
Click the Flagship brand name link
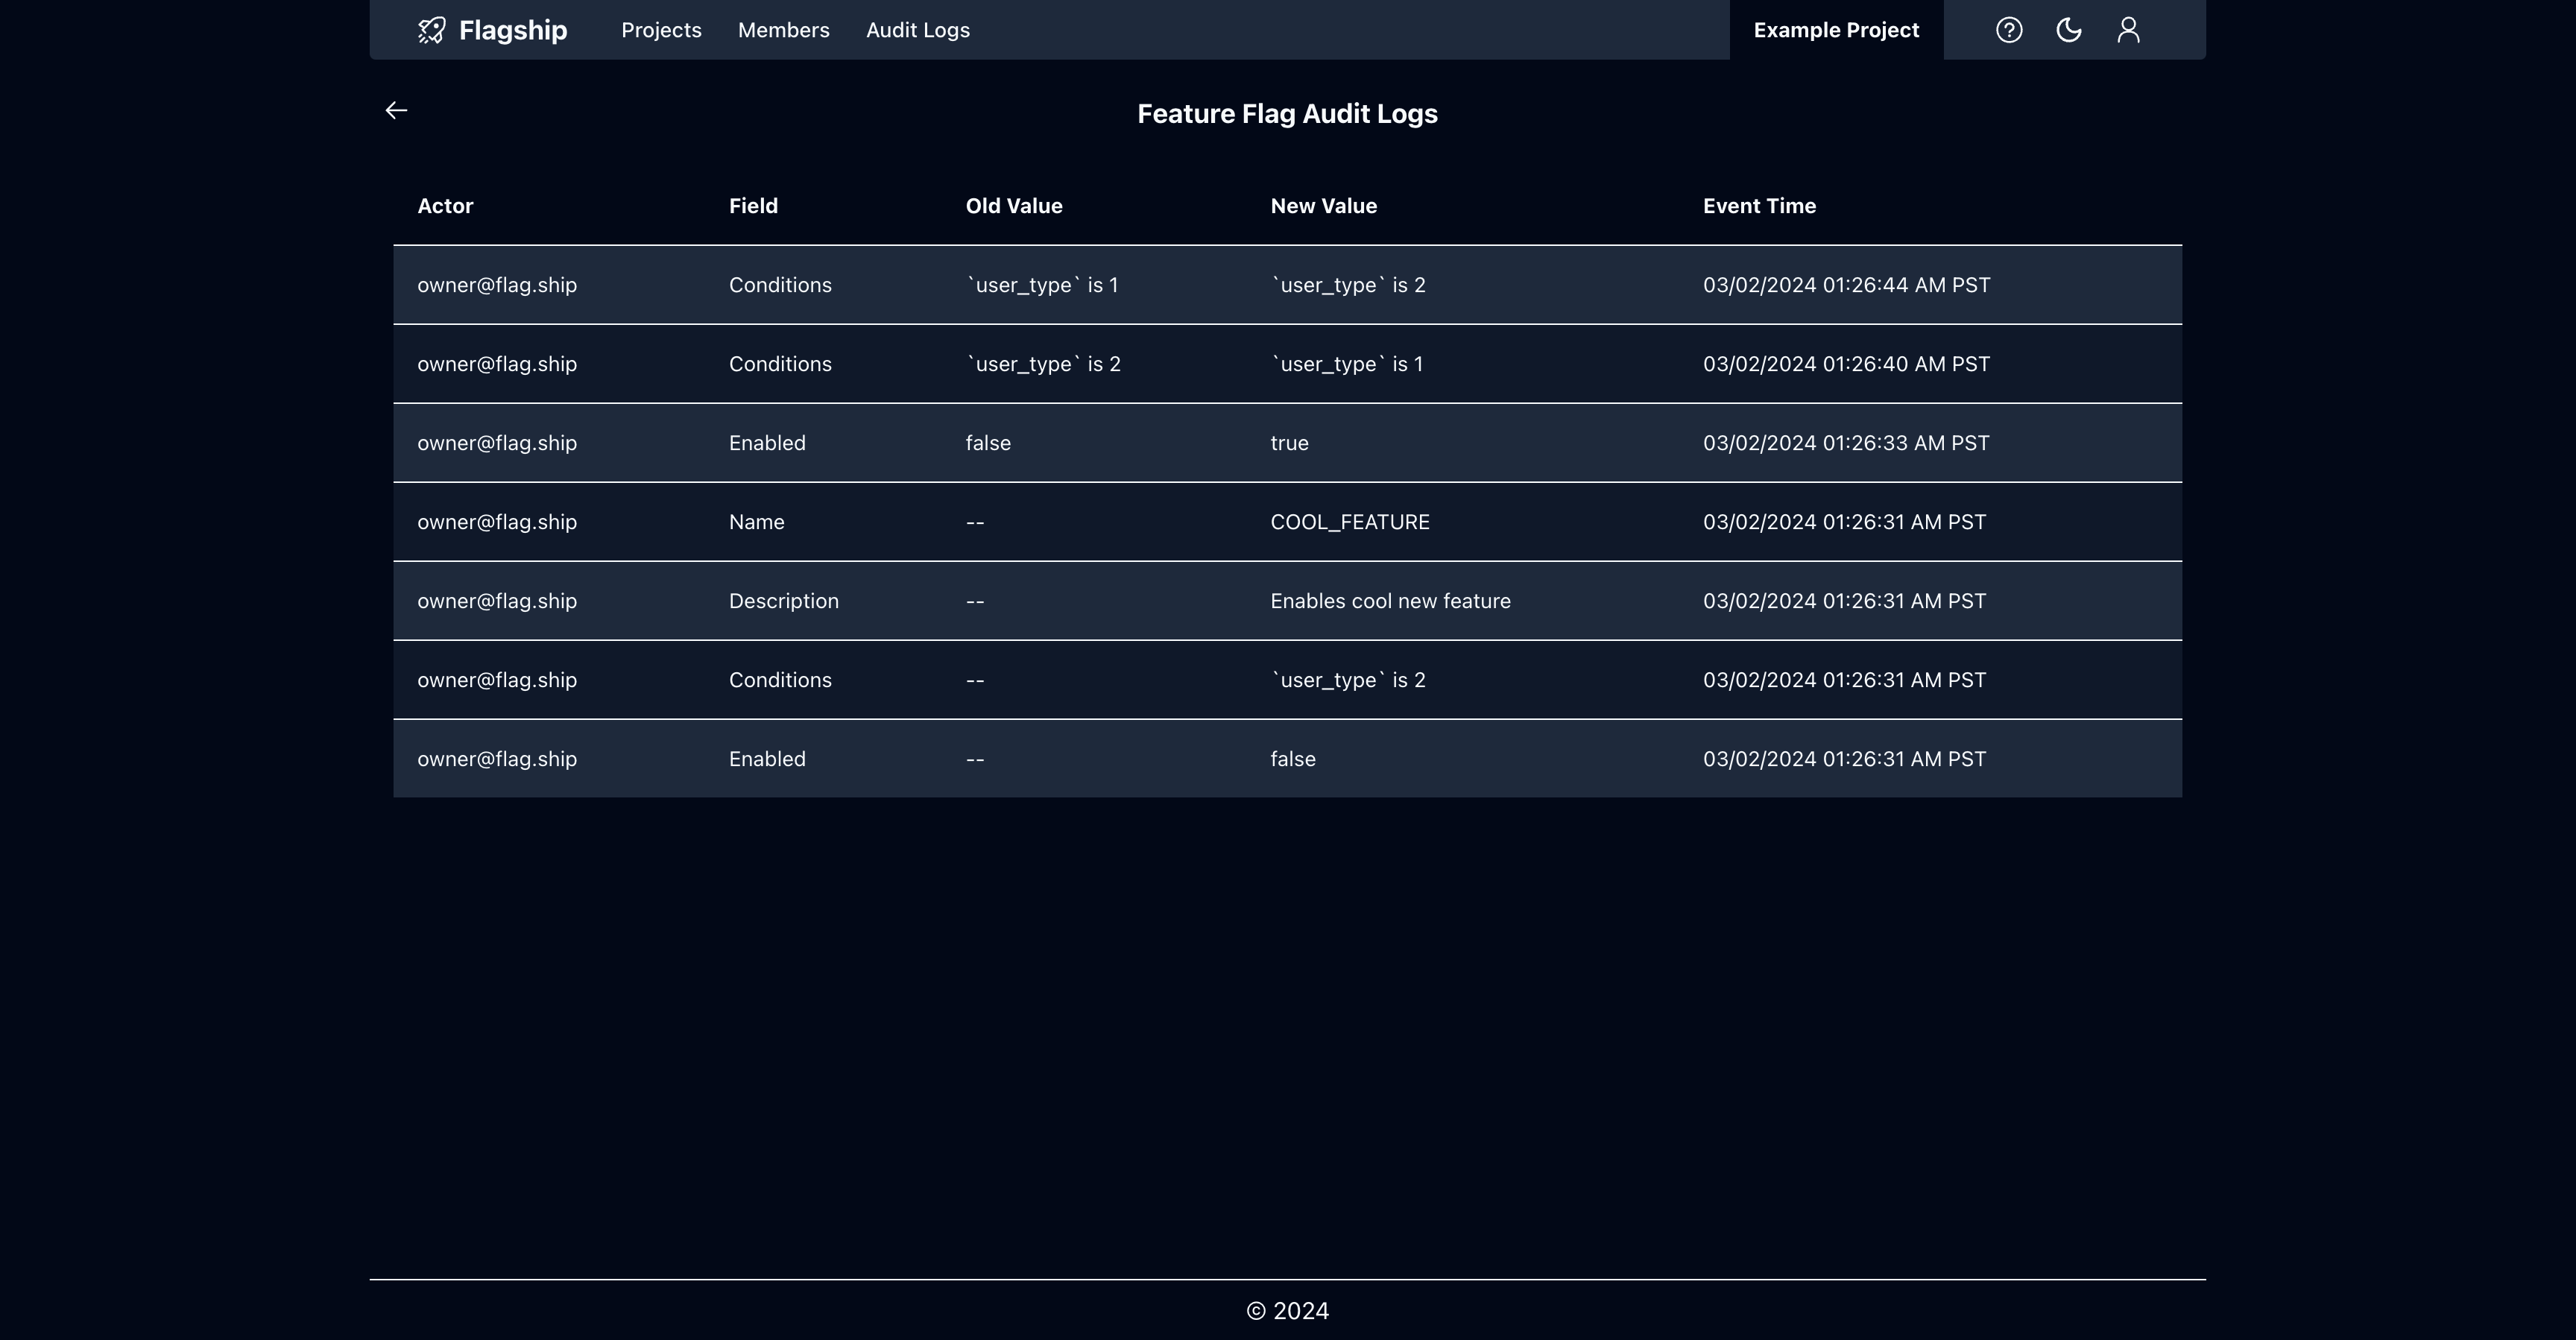(x=513, y=30)
